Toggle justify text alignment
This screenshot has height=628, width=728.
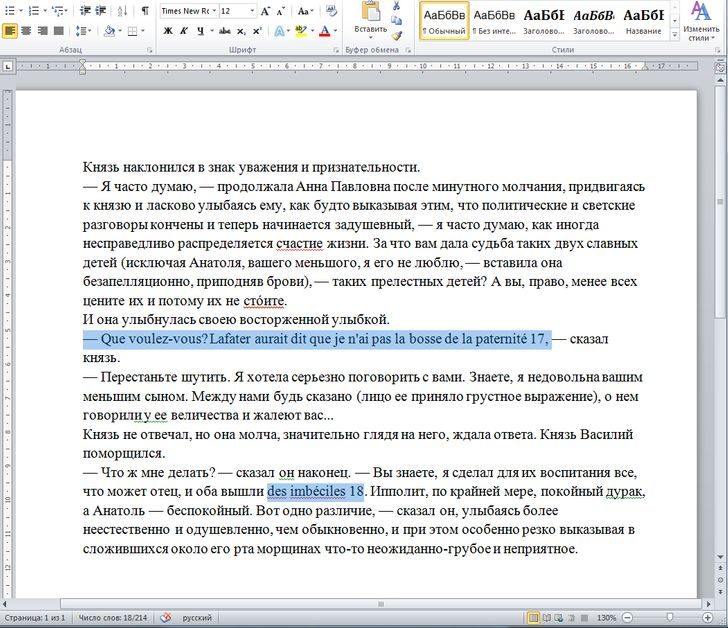(59, 31)
